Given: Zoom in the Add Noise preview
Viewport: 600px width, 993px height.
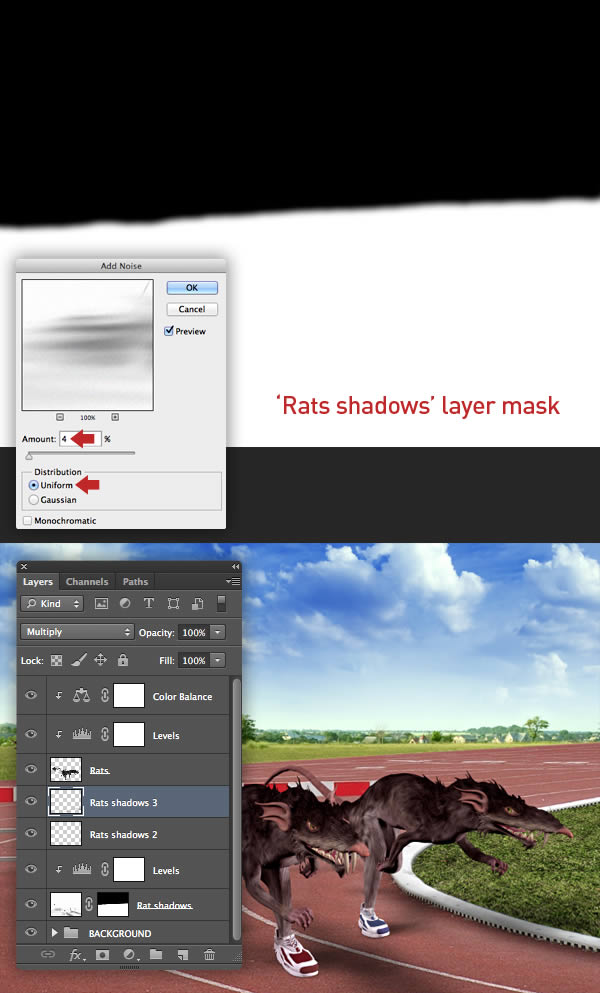Looking at the screenshot, I should click(115, 417).
